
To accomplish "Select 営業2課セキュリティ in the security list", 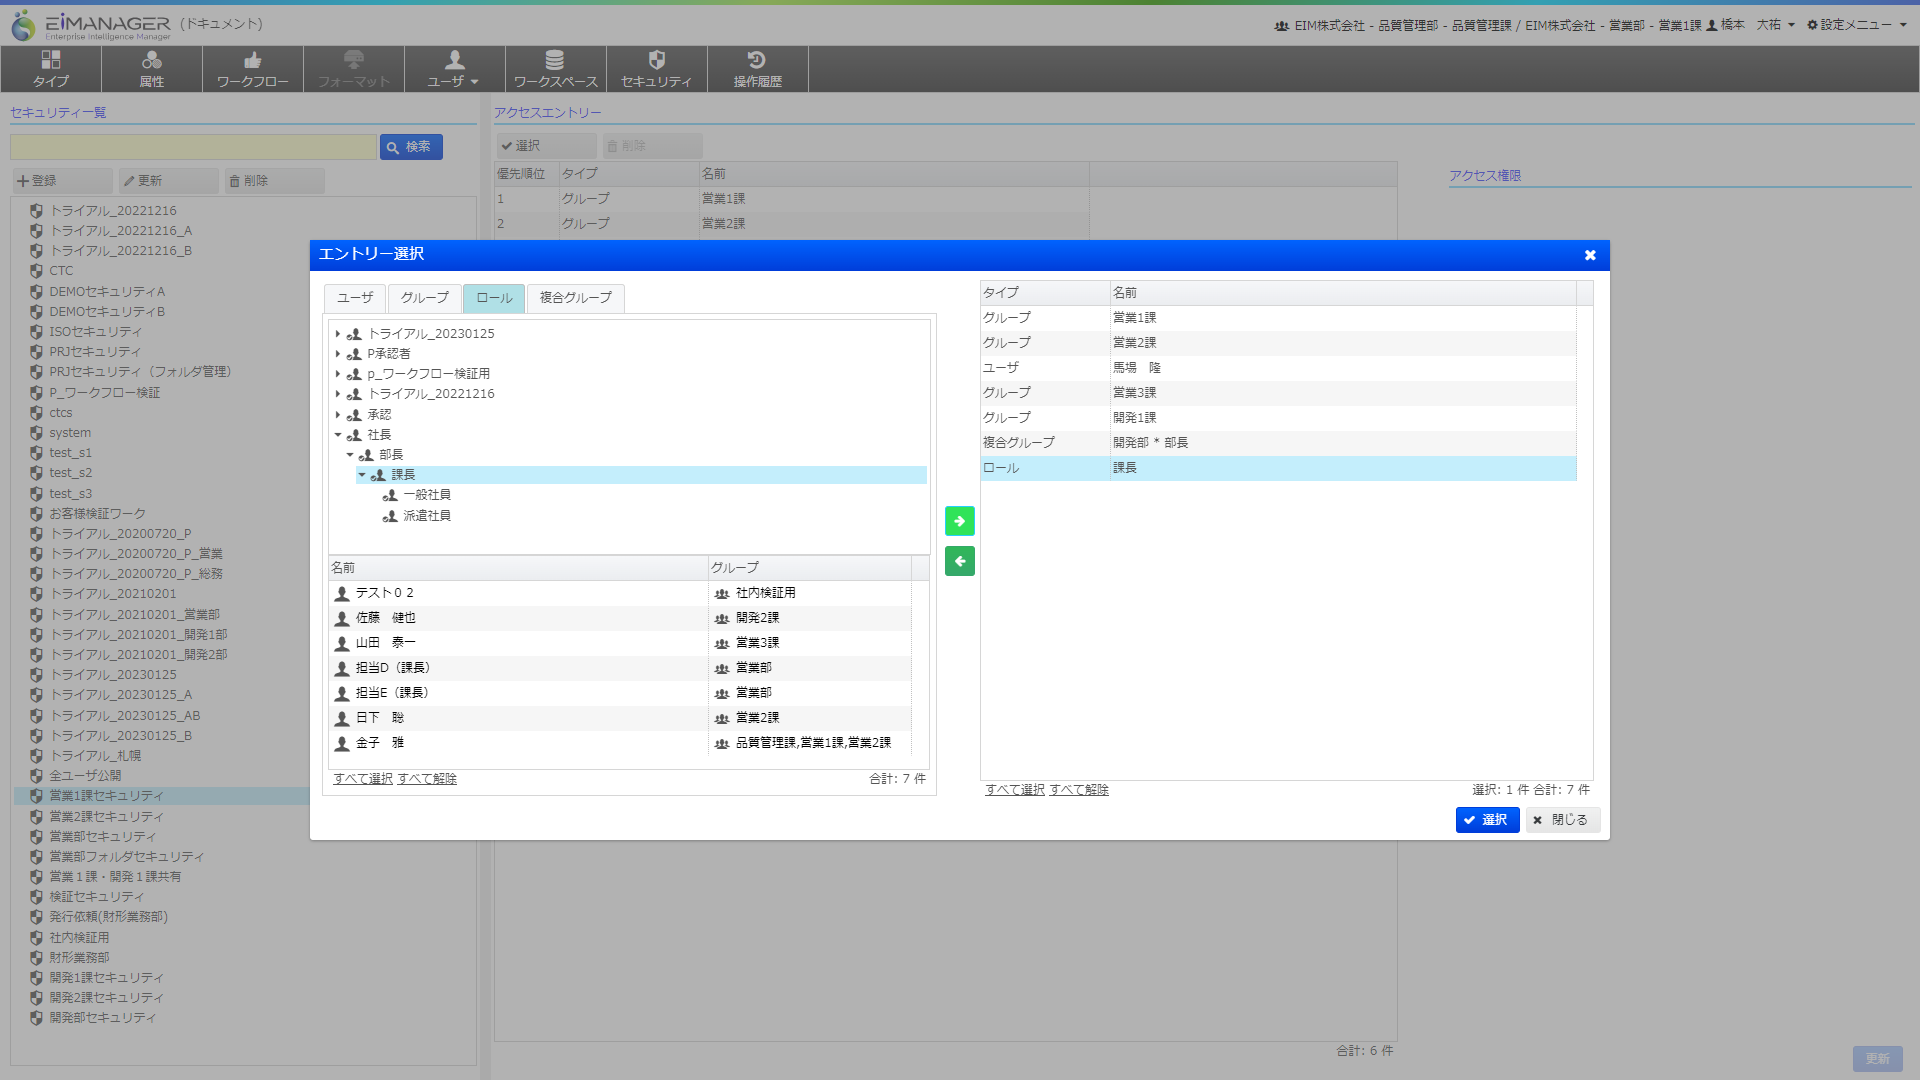I will [106, 817].
